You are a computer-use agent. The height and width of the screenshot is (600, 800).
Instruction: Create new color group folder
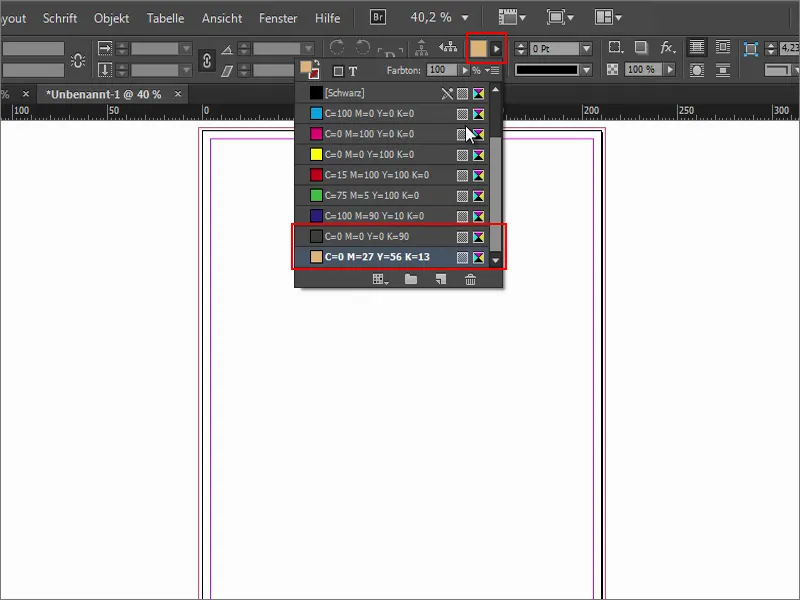pyautogui.click(x=411, y=279)
